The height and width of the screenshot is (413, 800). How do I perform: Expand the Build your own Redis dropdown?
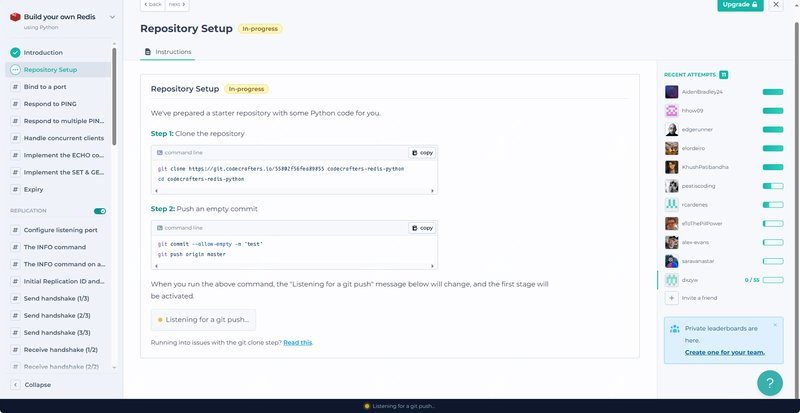pyautogui.click(x=112, y=17)
